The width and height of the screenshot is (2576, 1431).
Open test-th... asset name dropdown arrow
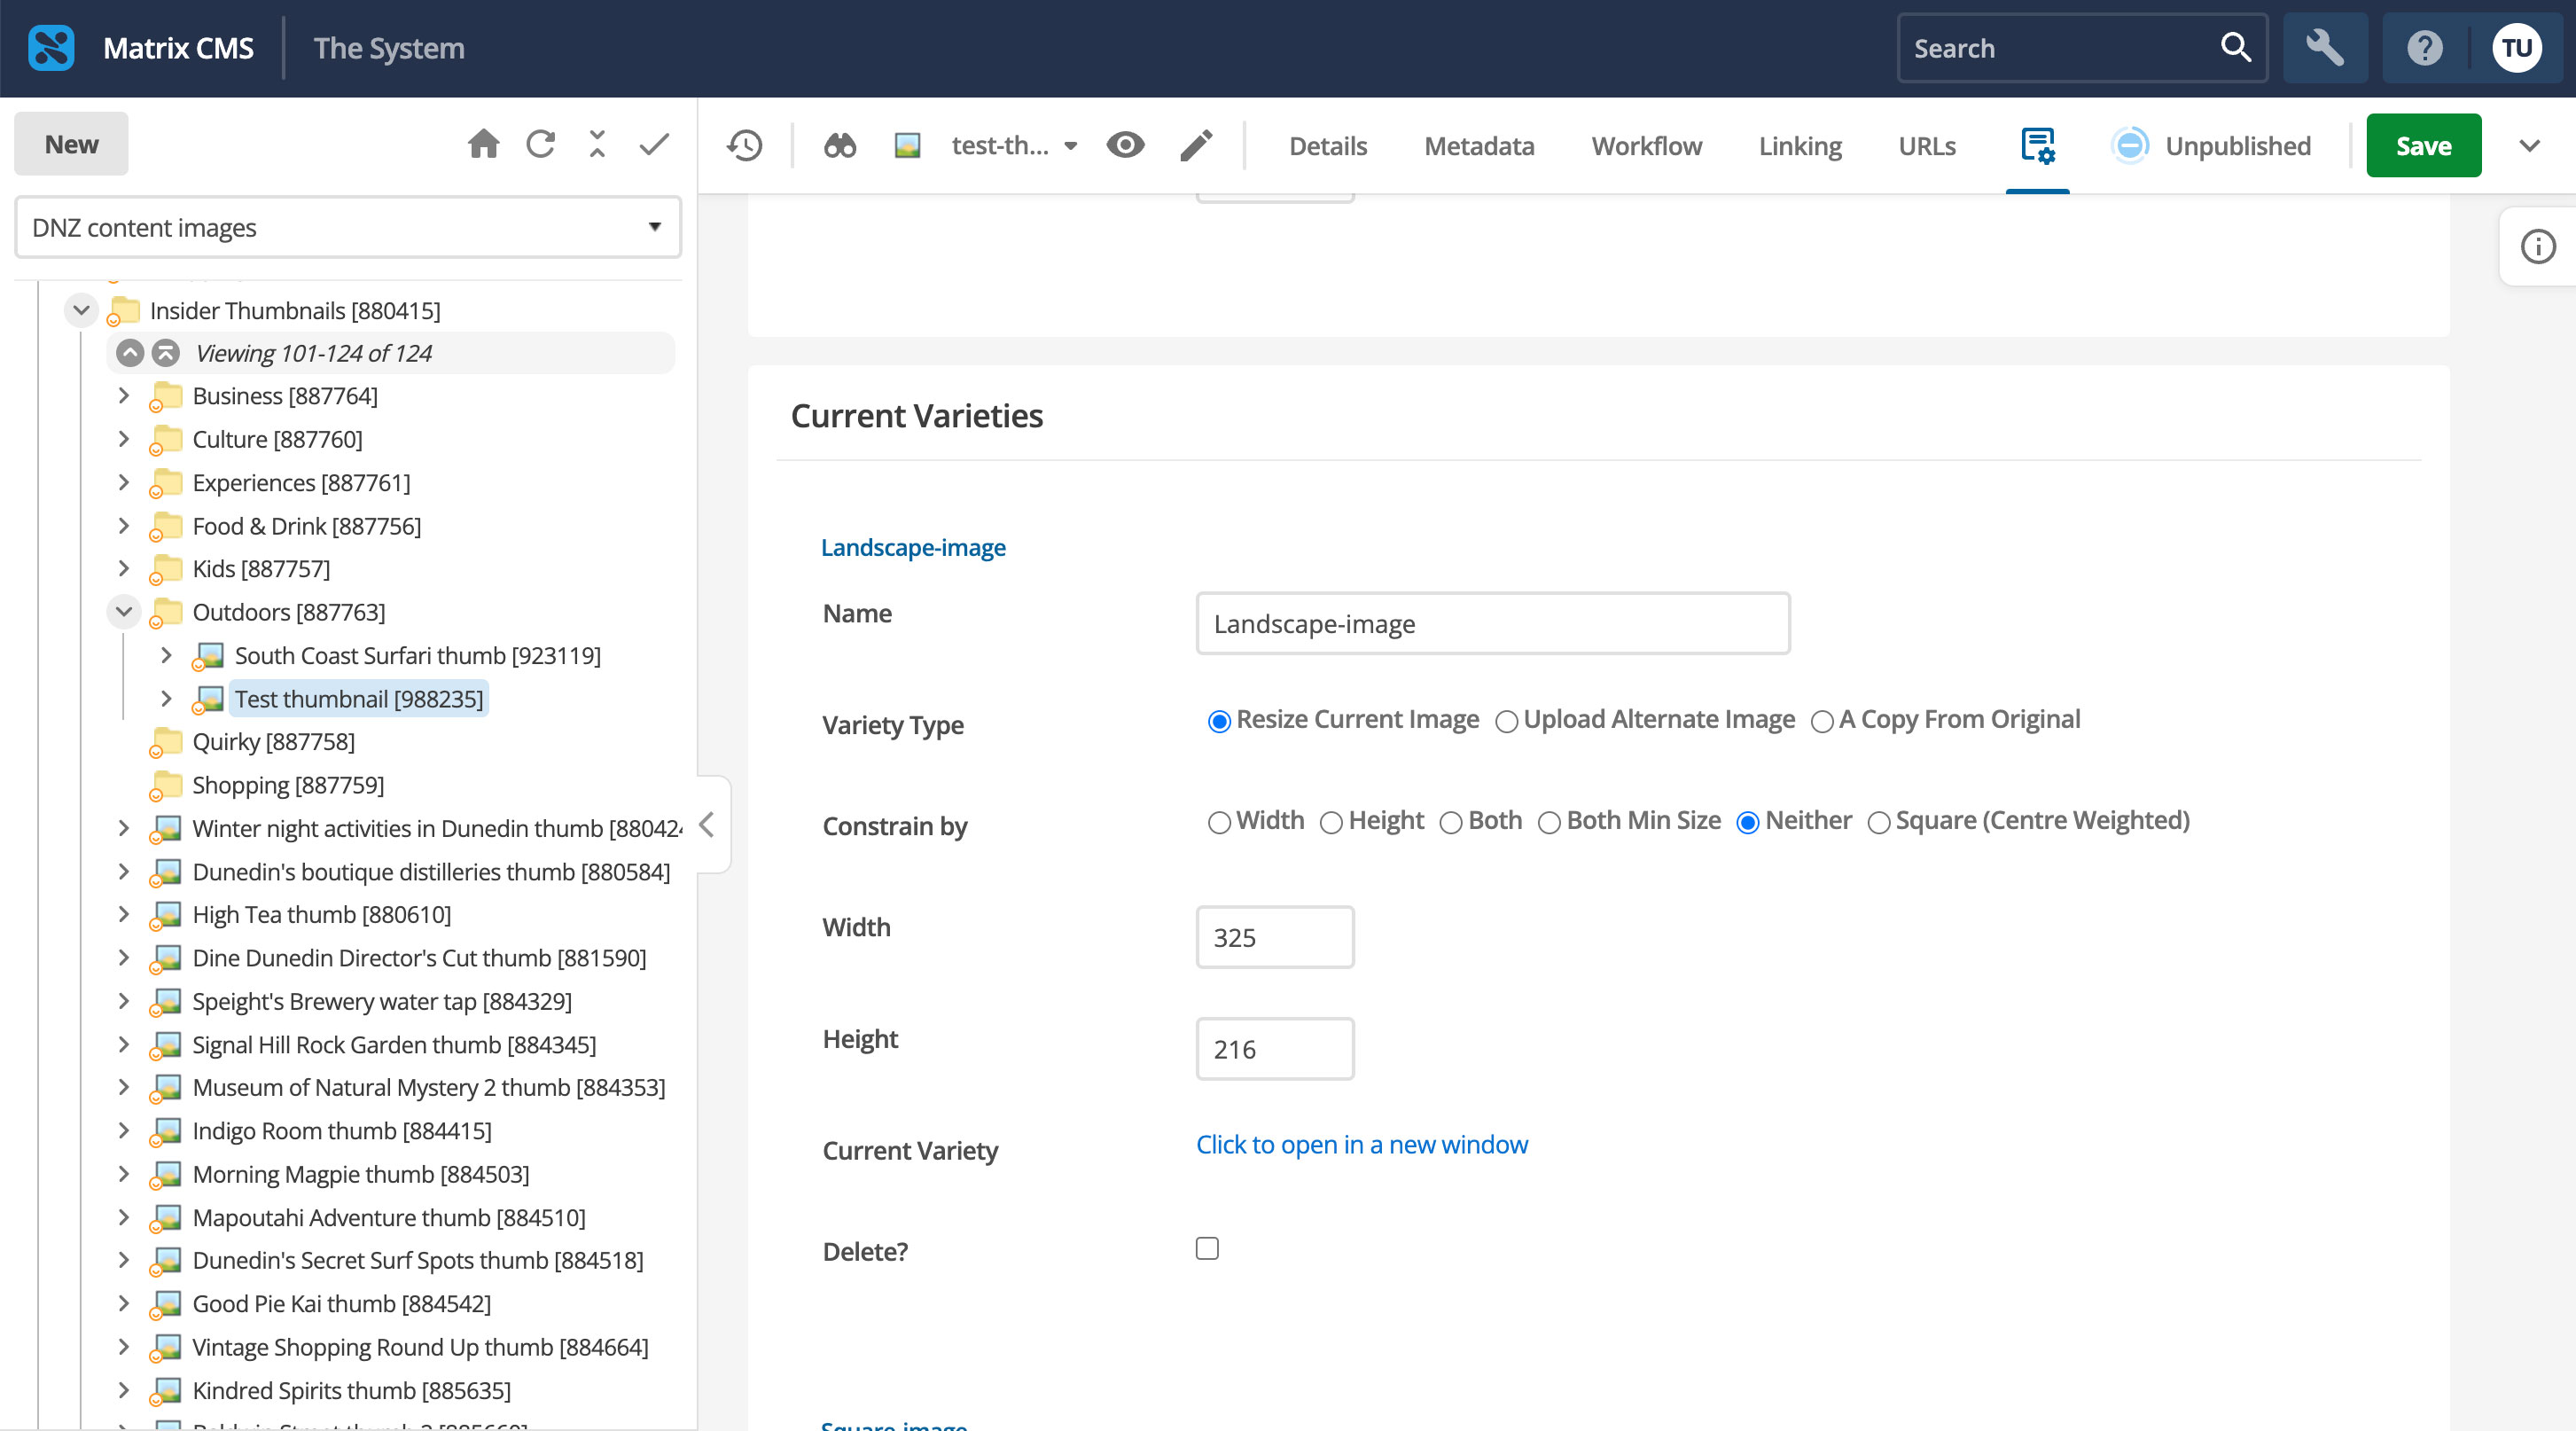pyautogui.click(x=1071, y=146)
